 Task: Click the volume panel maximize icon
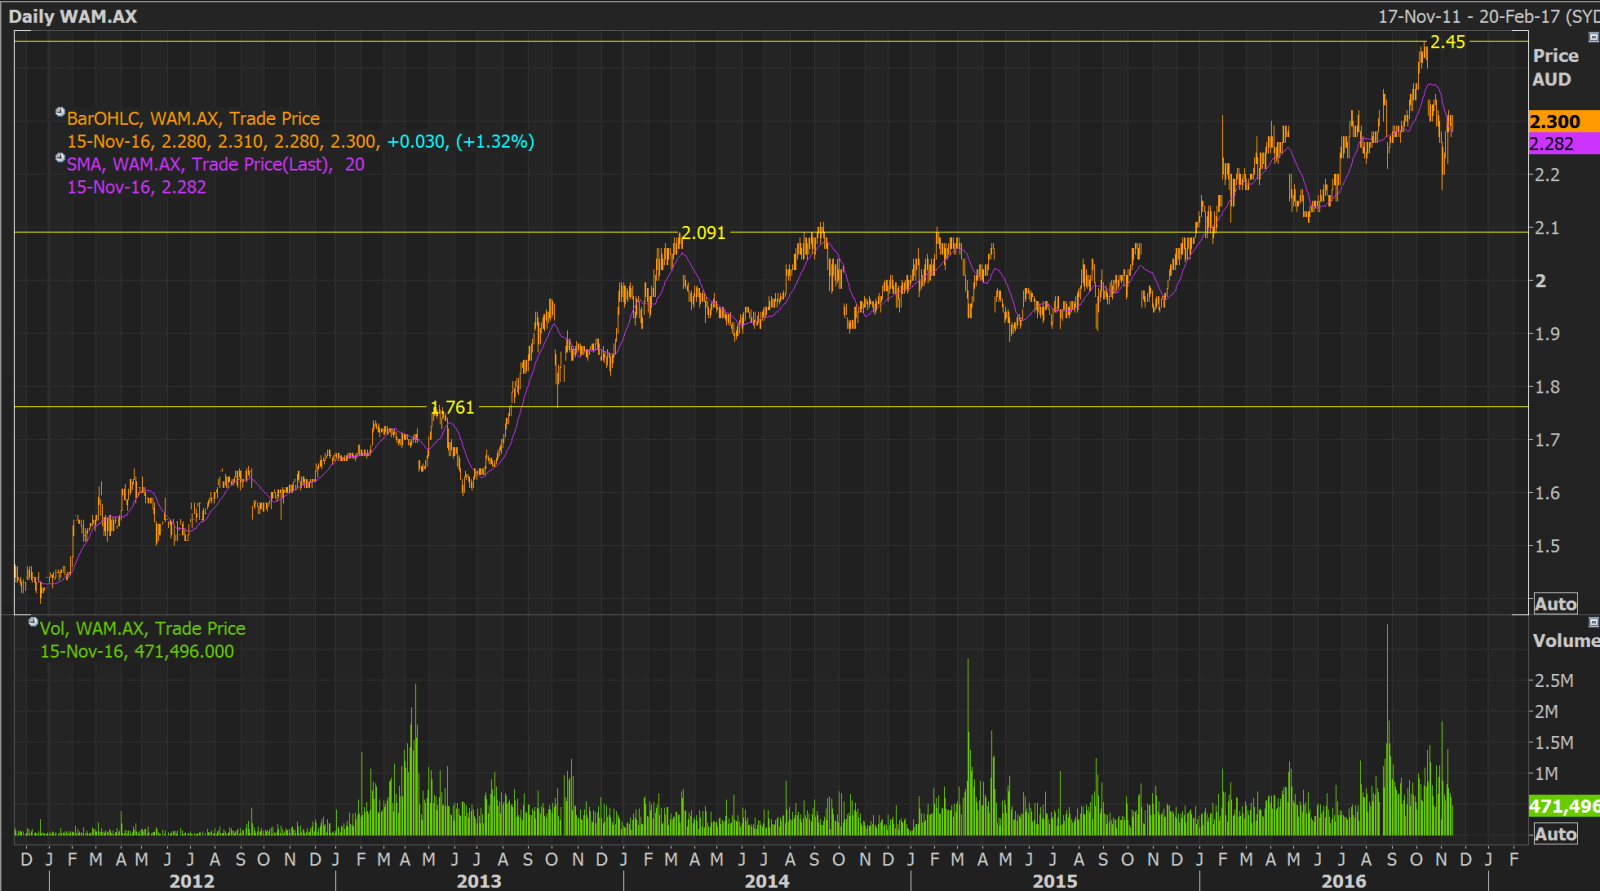click(1594, 622)
